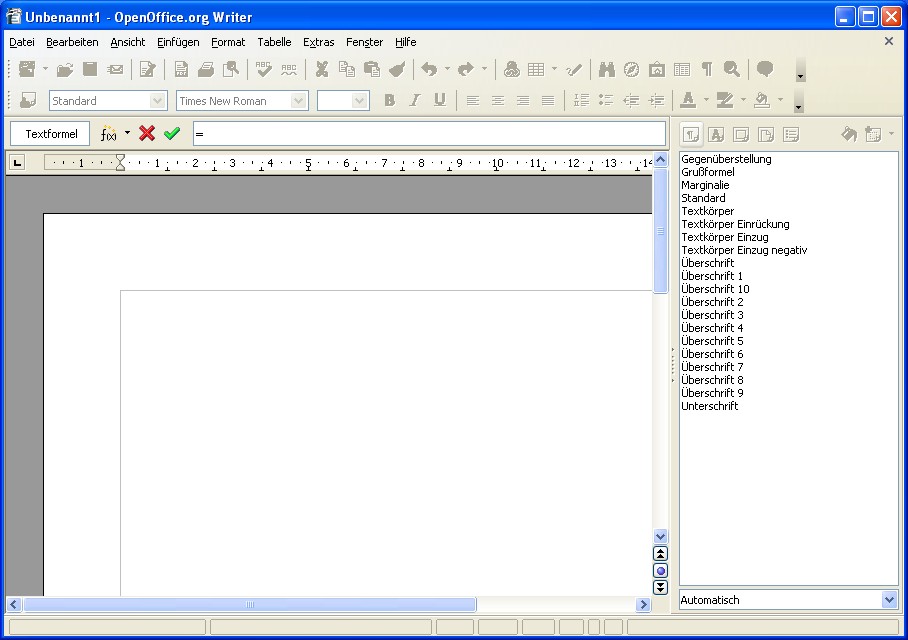The image size is (908, 640).
Task: Copy selection with the Copy icon
Action: click(347, 70)
